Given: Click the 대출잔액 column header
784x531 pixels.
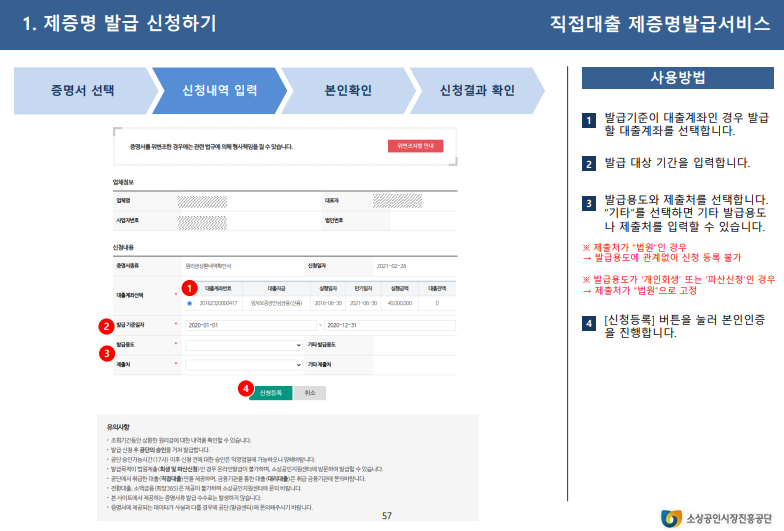Looking at the screenshot, I should [x=437, y=288].
